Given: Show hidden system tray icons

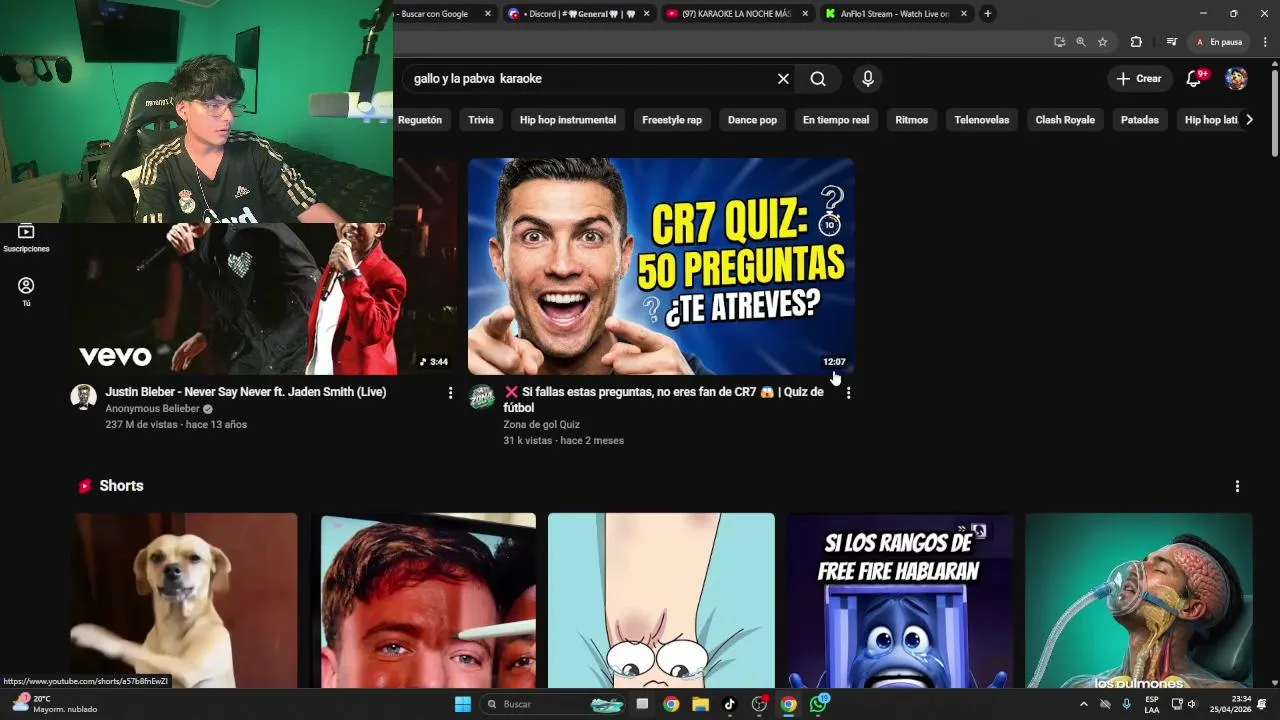Looking at the screenshot, I should click(x=1083, y=704).
